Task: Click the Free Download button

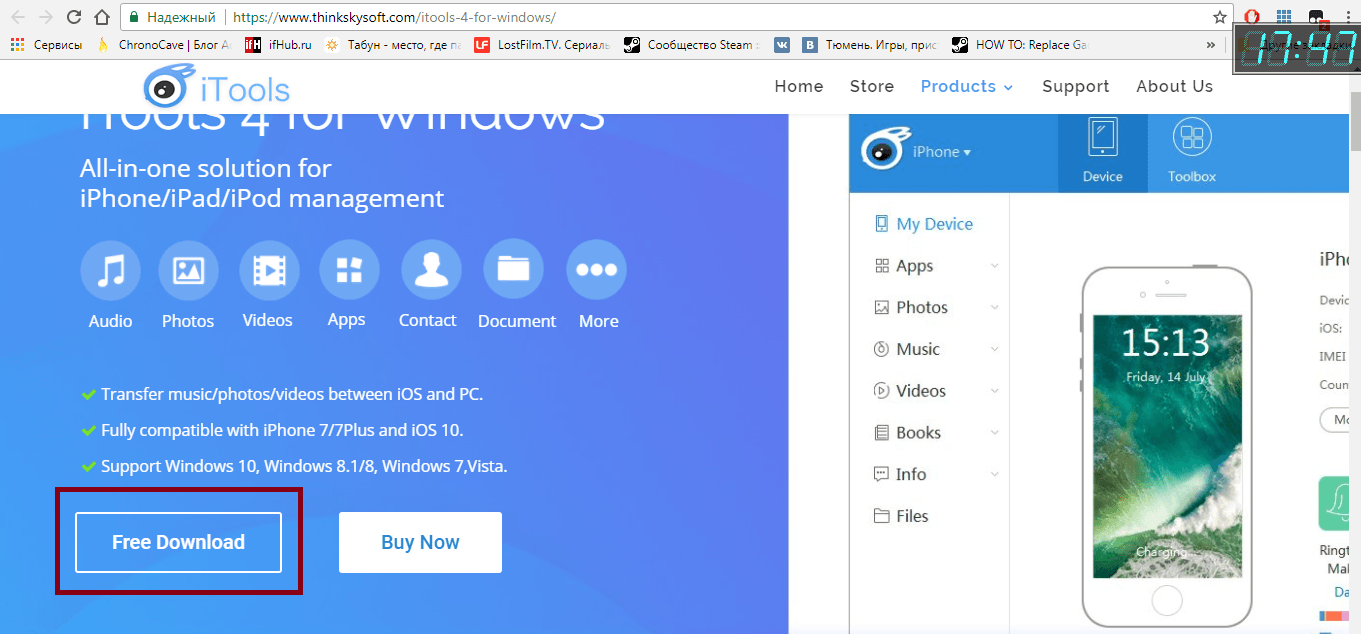Action: 178,542
